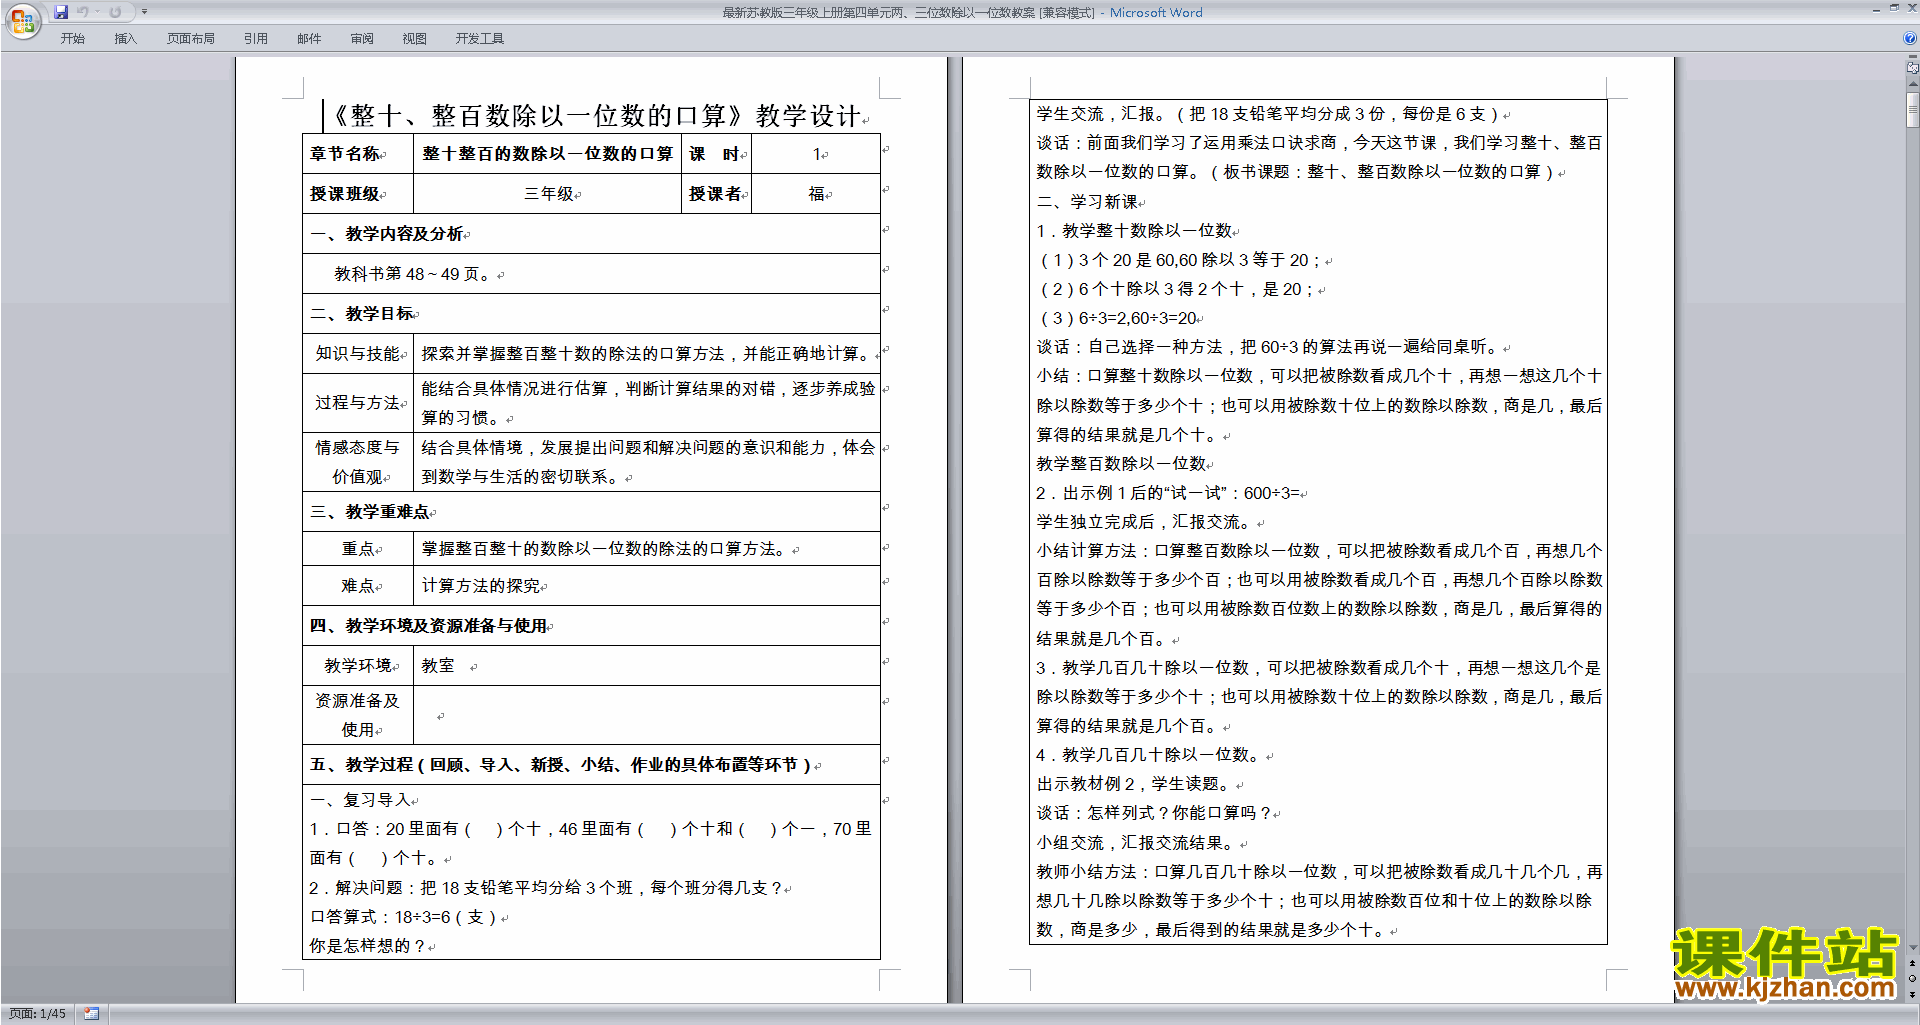1920x1025 pixels.
Task: Click the Redo icon
Action: click(x=115, y=12)
